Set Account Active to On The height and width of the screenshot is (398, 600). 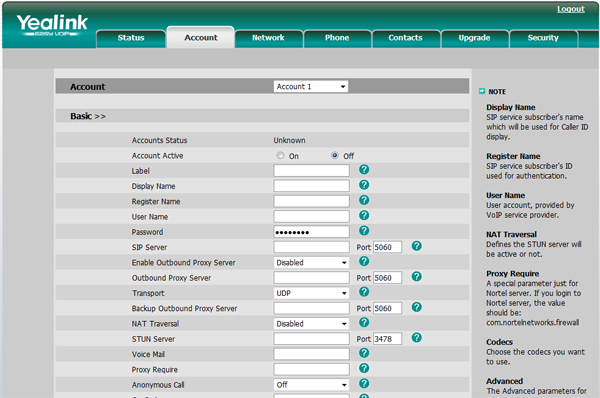click(x=280, y=155)
